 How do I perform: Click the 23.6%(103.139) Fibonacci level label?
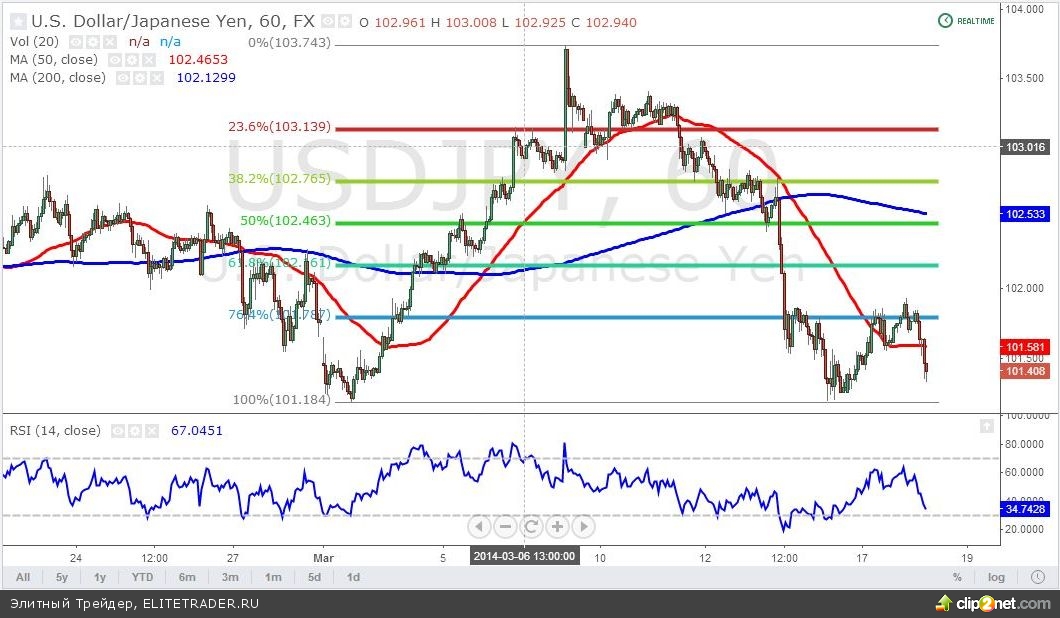pyautogui.click(x=279, y=127)
